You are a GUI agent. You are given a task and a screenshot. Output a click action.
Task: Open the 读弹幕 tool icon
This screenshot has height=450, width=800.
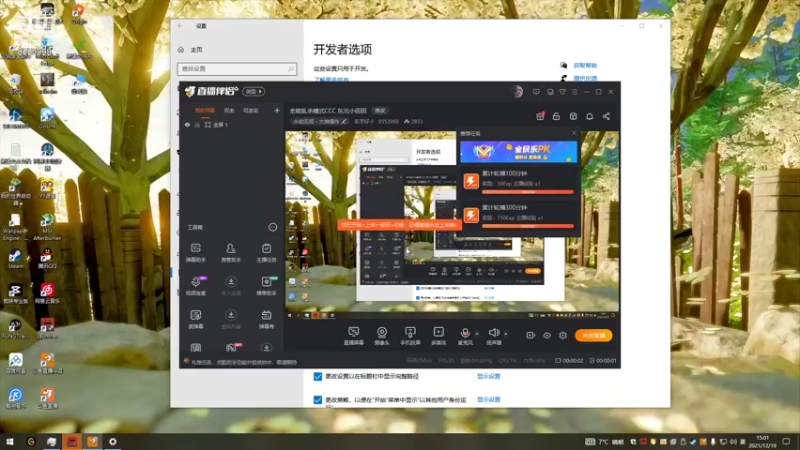(195, 319)
